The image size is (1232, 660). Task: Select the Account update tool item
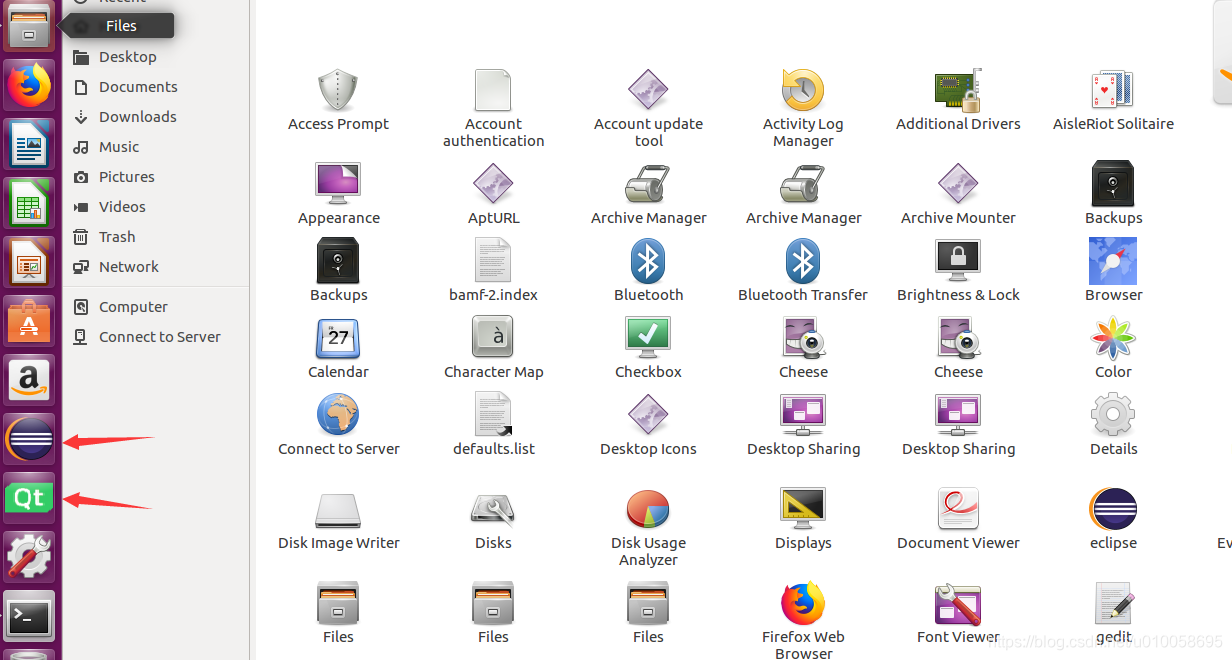(648, 90)
